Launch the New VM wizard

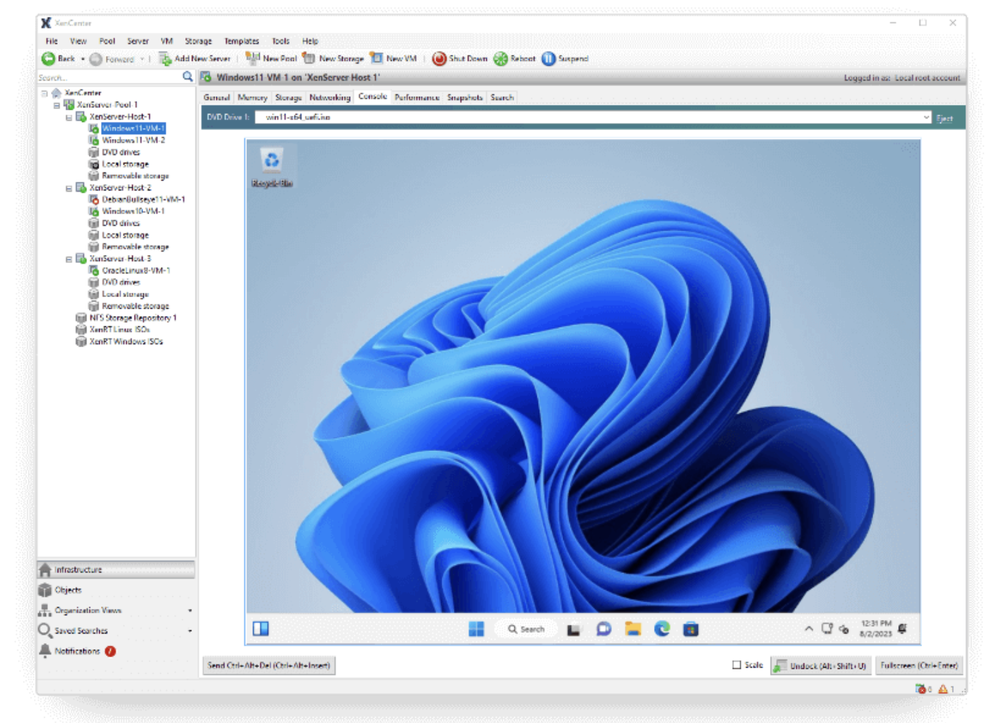click(393, 59)
